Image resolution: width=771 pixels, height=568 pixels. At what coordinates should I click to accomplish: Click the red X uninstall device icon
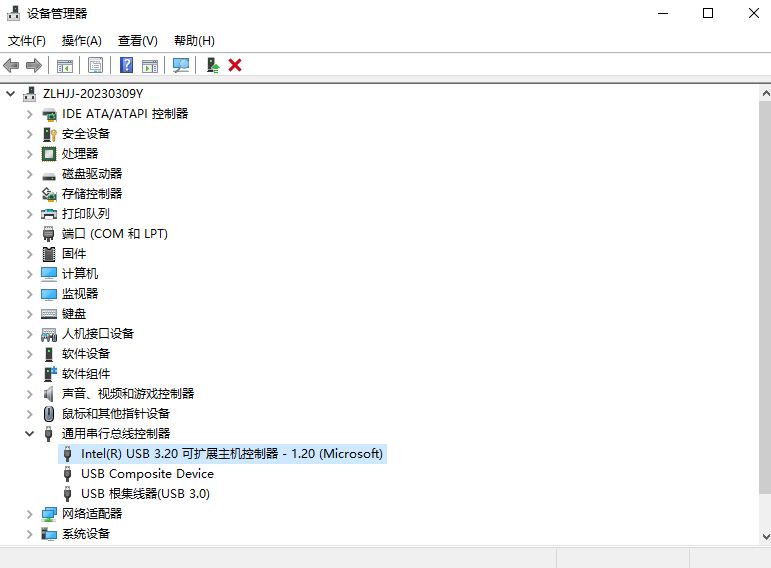(235, 65)
